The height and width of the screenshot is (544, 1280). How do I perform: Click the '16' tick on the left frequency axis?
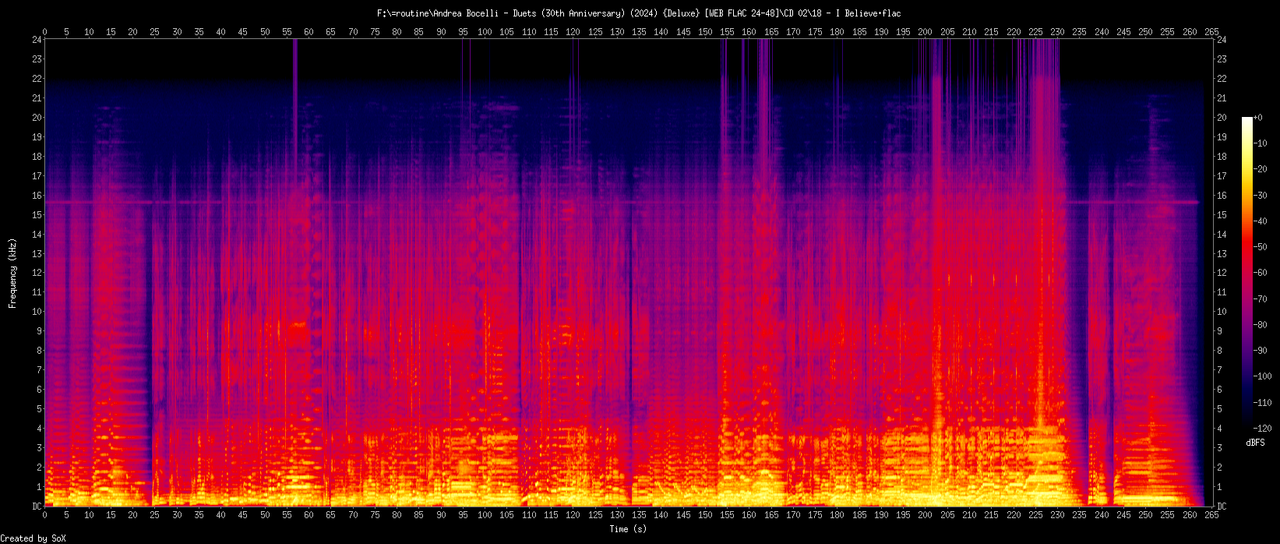[36, 196]
